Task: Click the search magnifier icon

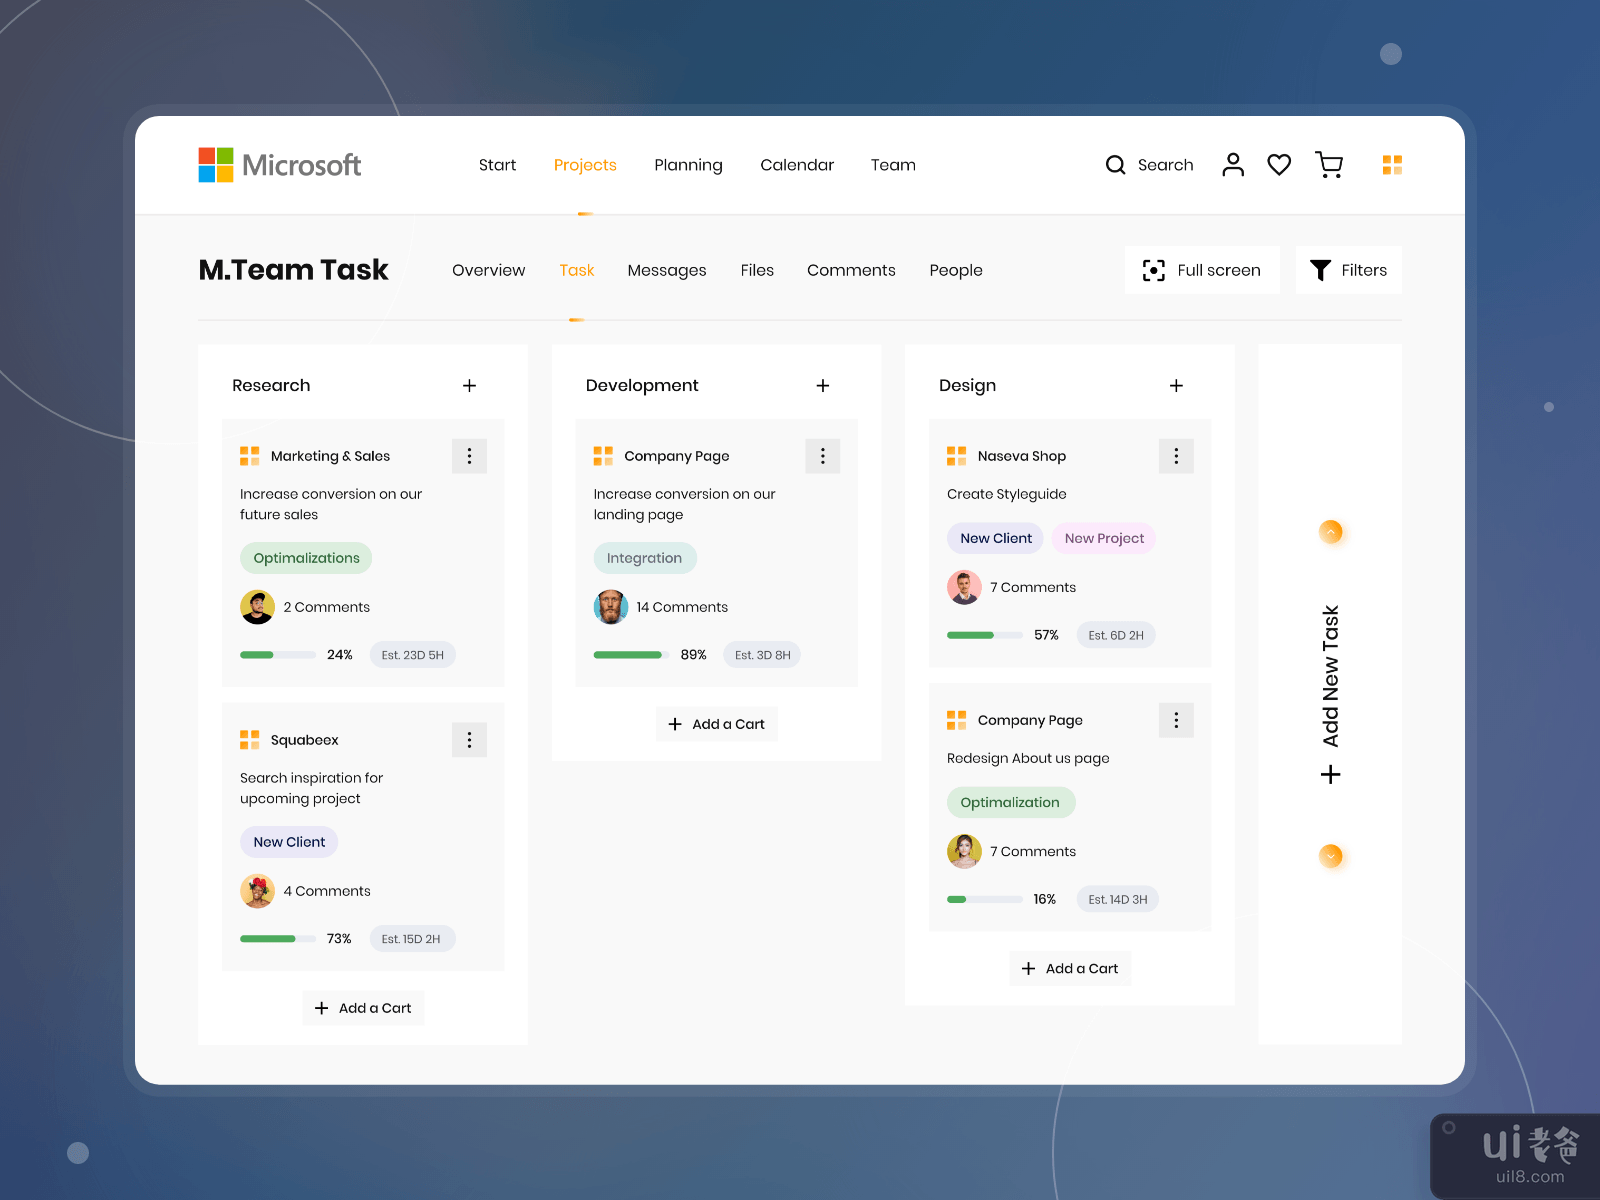Action: (x=1115, y=165)
